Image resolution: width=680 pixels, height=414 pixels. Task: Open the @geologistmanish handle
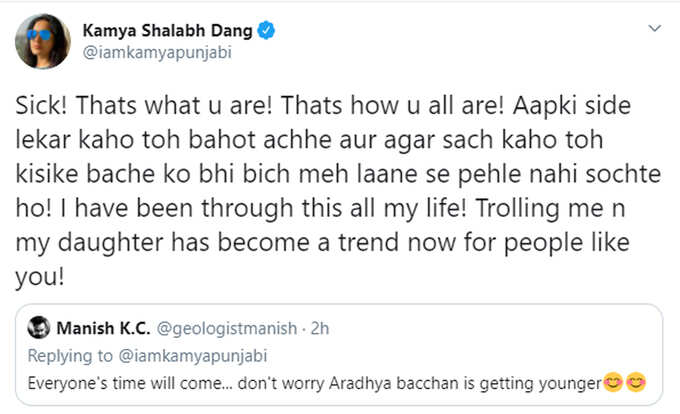227,329
